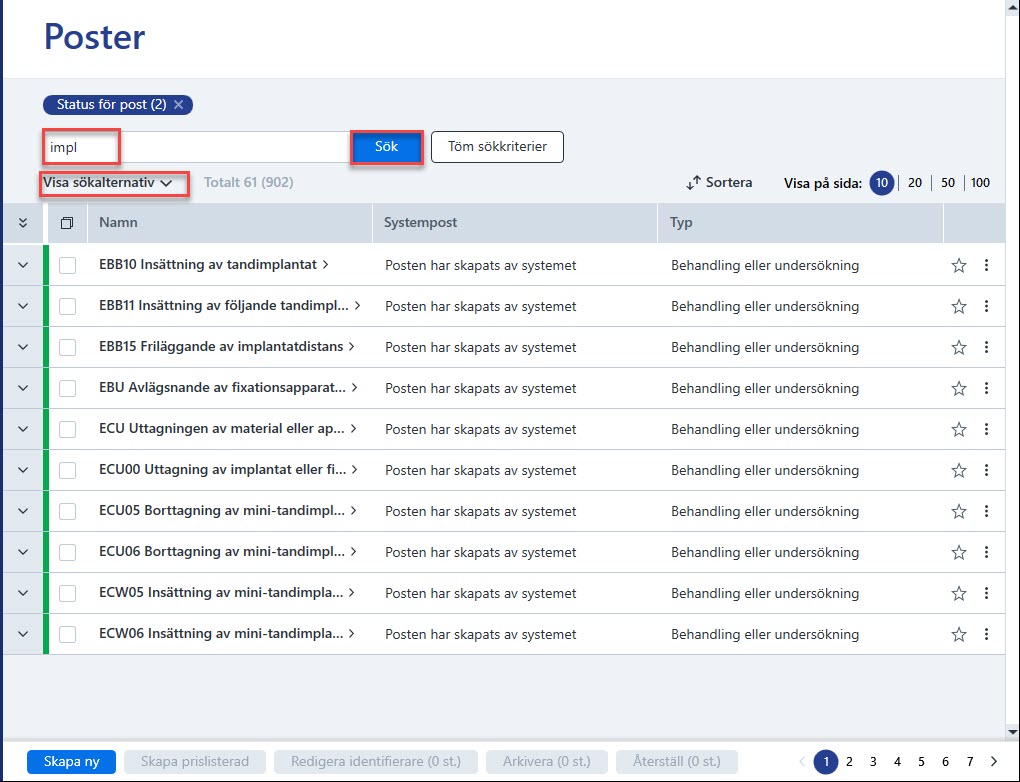Click the Sök search button
1020x782 pixels.
(386, 147)
